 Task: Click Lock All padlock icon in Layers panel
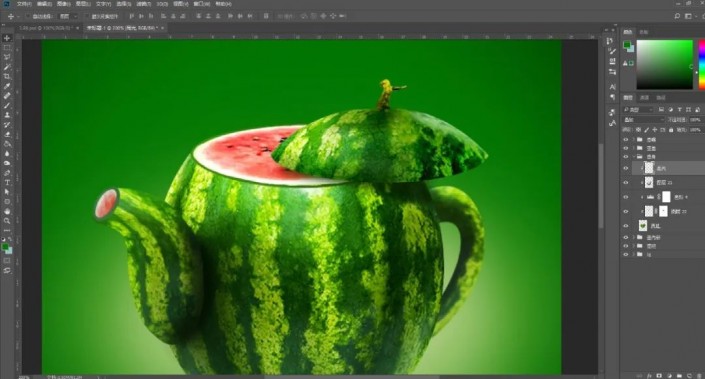[671, 130]
